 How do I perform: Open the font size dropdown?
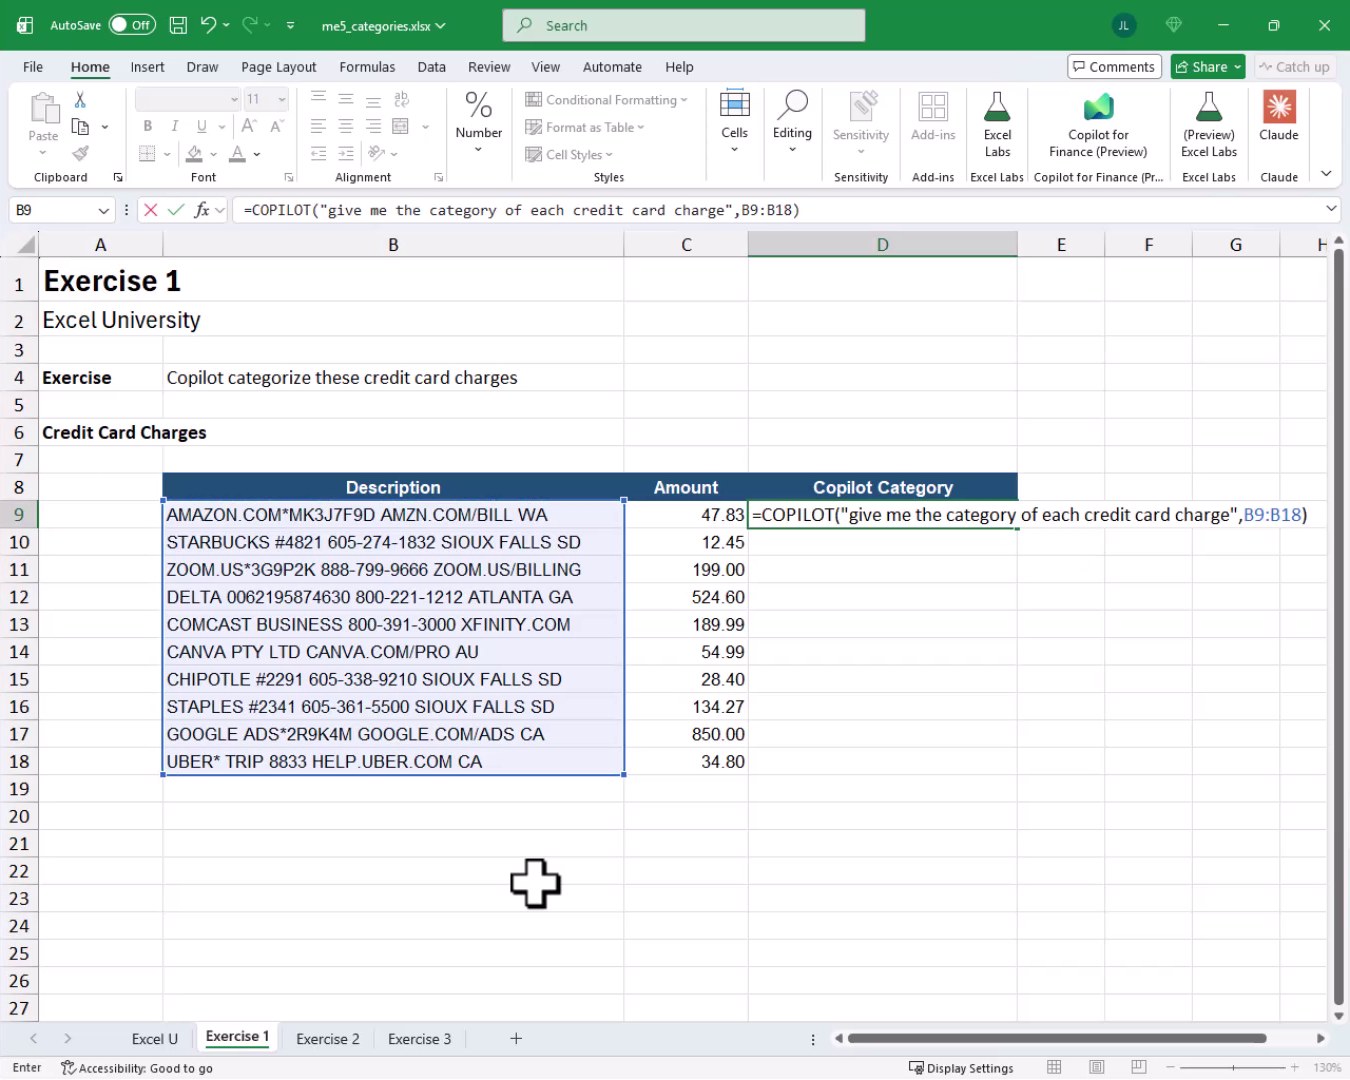[282, 99]
